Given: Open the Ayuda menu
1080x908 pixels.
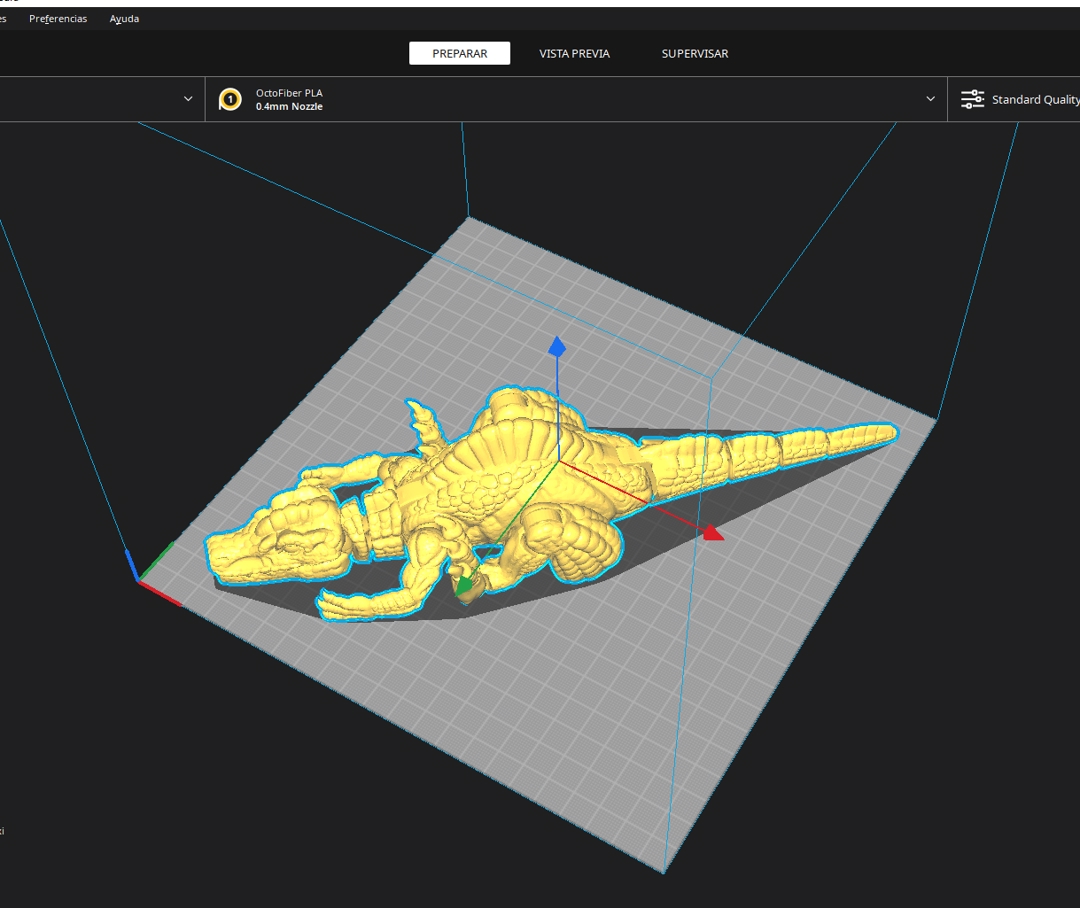Looking at the screenshot, I should [x=124, y=19].
